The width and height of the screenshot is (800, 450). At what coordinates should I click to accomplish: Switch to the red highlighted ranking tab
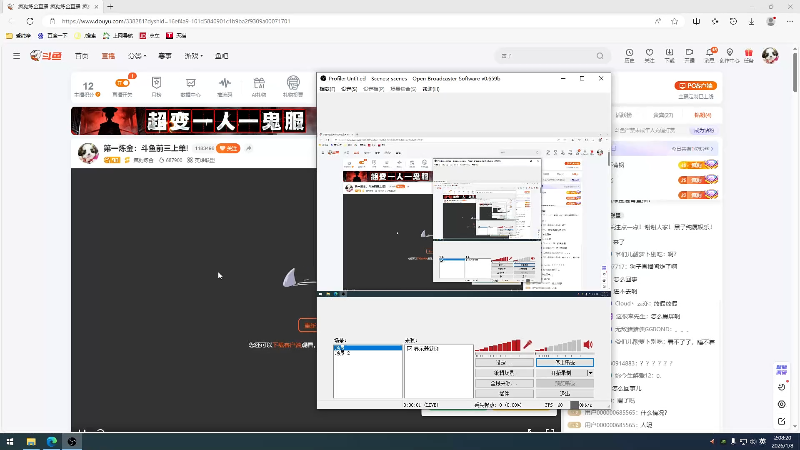click(703, 115)
